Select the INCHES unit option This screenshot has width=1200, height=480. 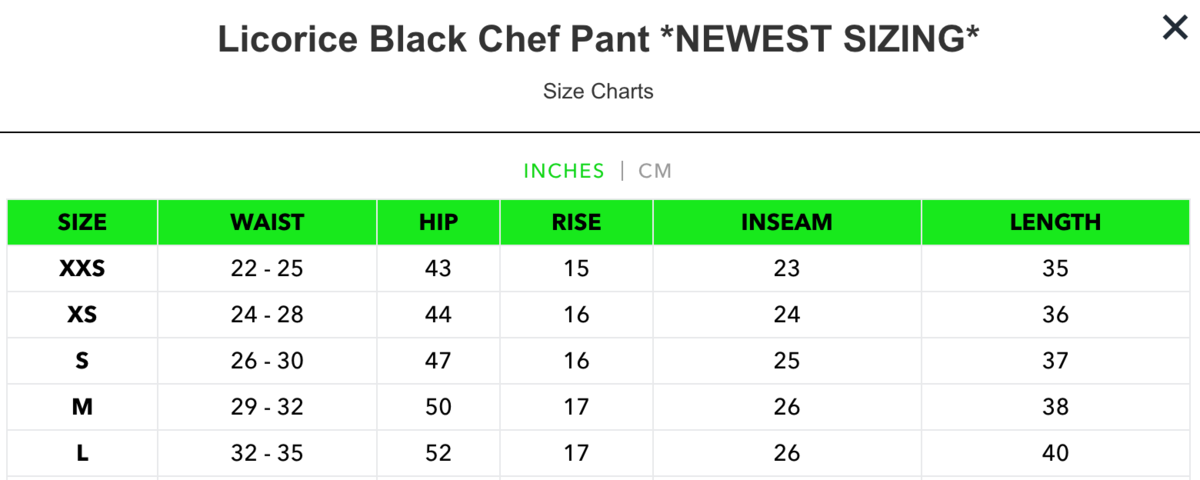pyautogui.click(x=564, y=171)
